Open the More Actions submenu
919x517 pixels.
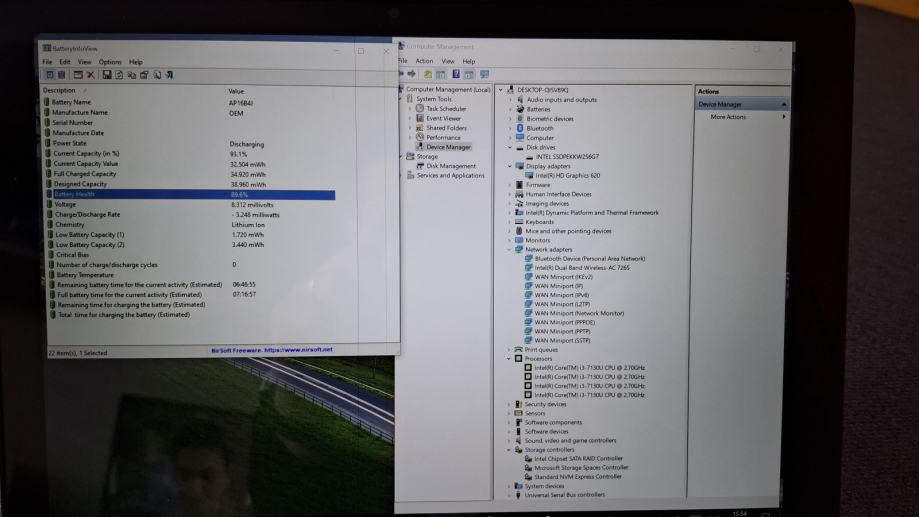(784, 117)
